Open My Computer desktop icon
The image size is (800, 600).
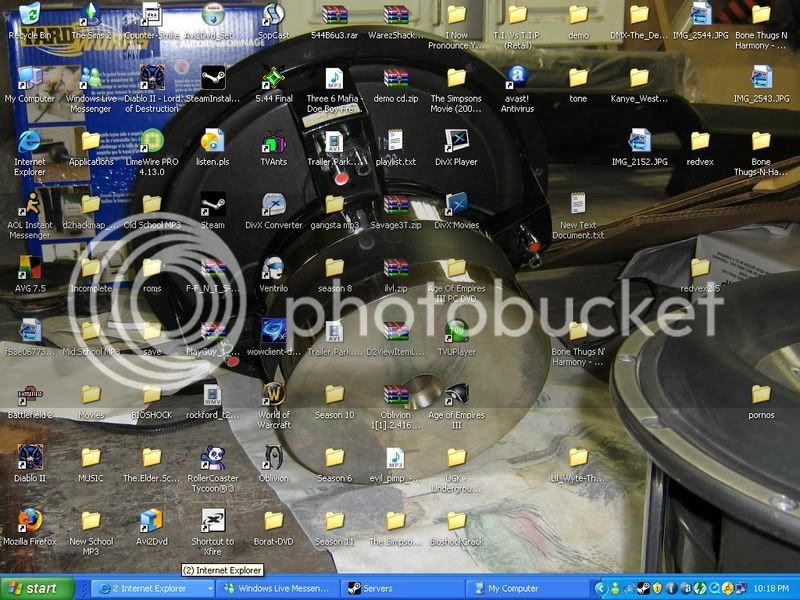30,78
